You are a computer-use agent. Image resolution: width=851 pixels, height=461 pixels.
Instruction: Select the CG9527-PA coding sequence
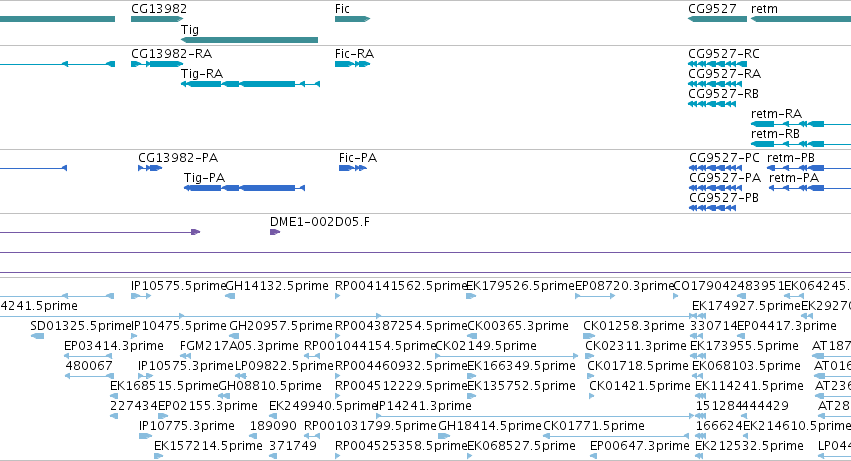(x=715, y=188)
